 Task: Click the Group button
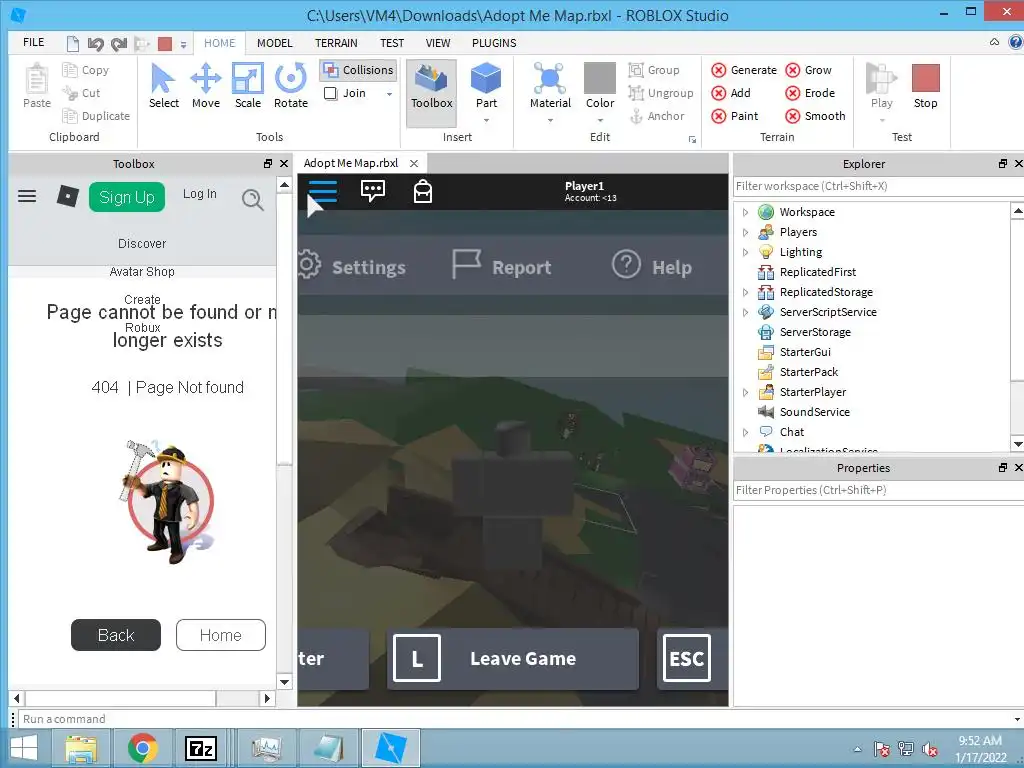coord(654,70)
